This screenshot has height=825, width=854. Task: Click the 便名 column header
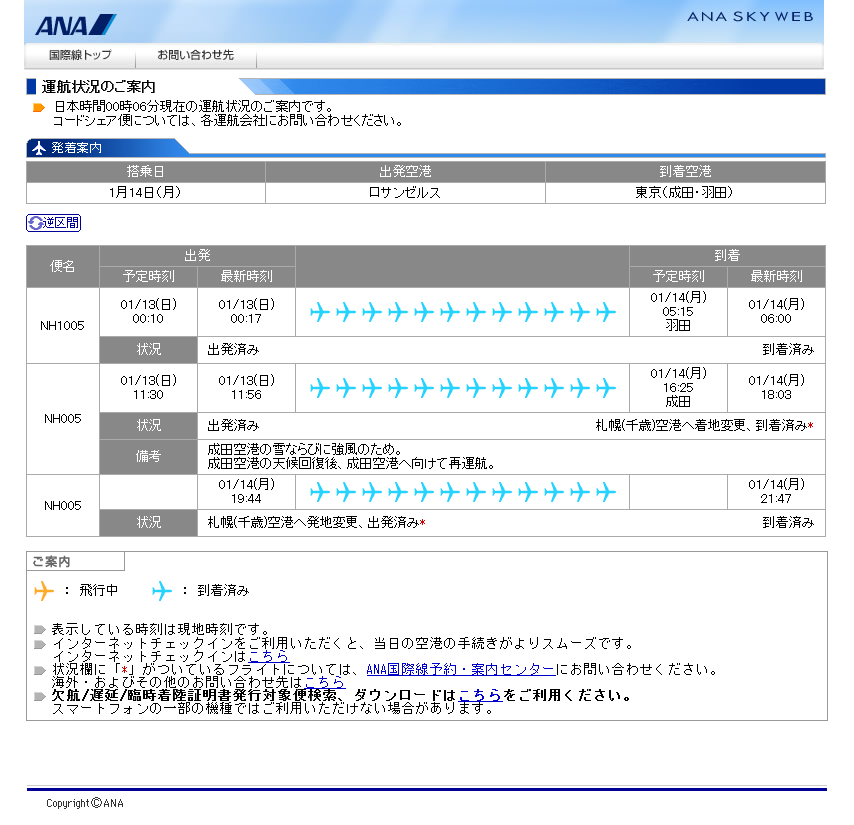63,266
